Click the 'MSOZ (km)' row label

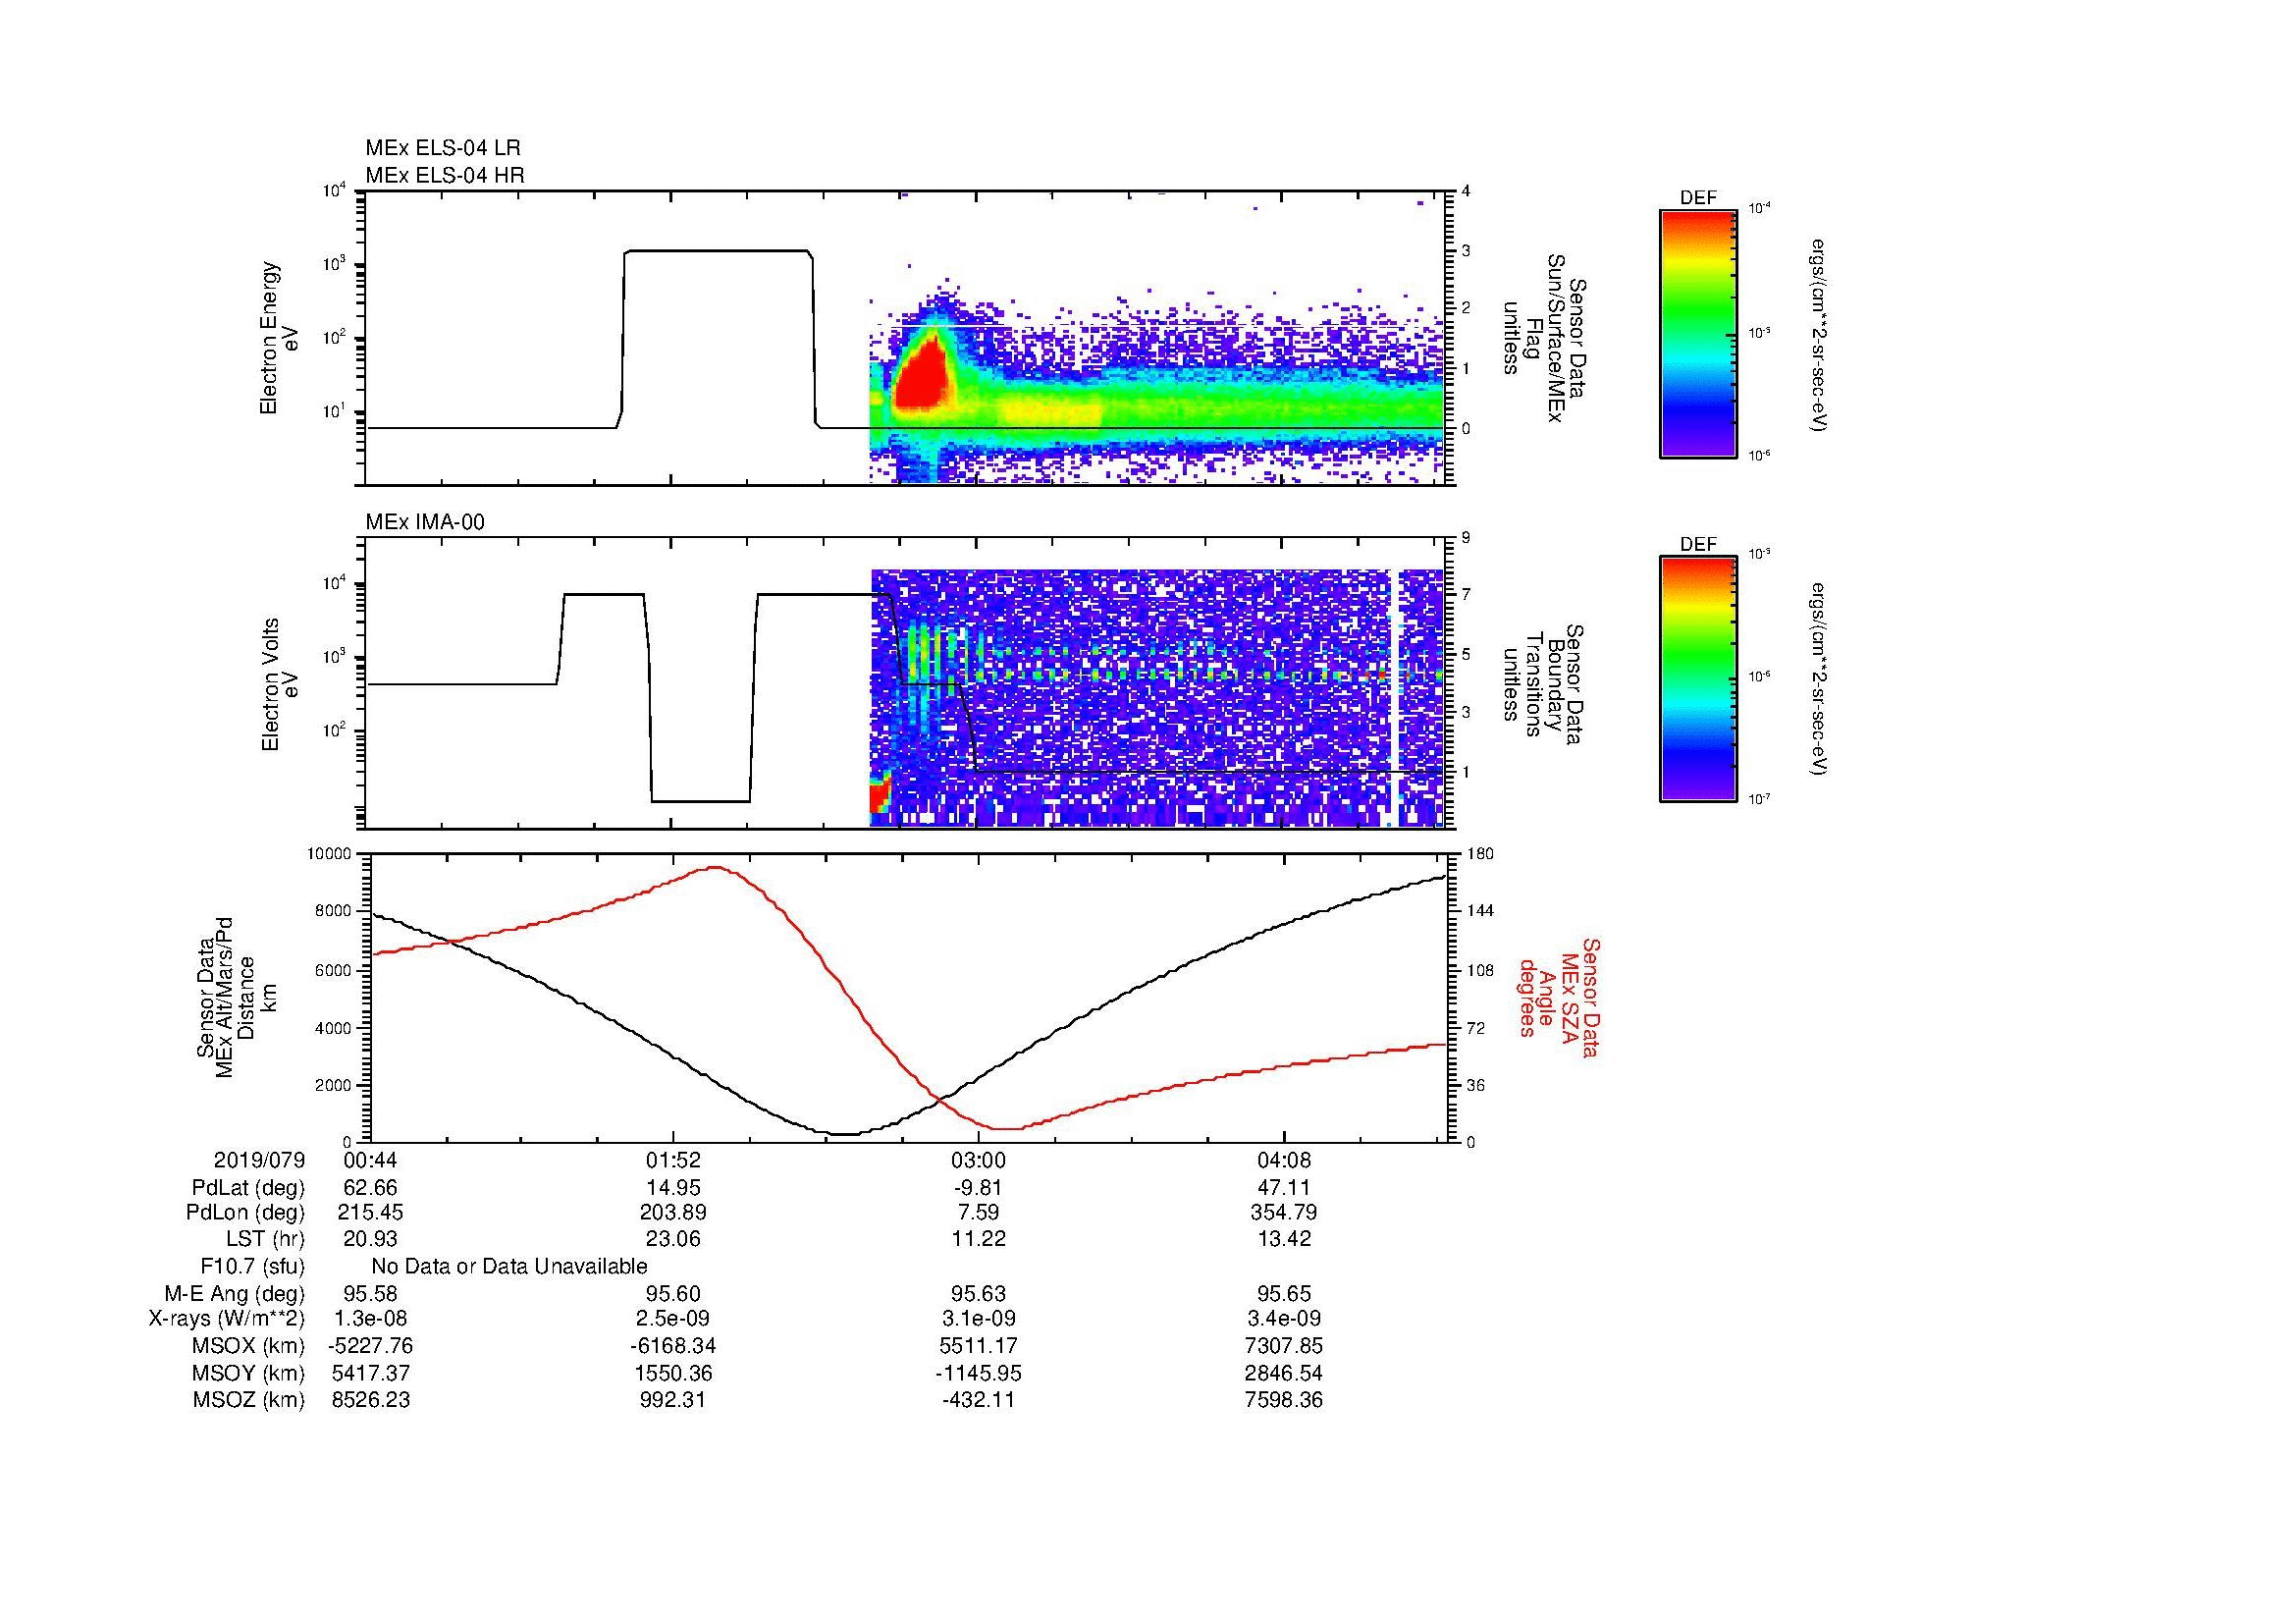248,1400
